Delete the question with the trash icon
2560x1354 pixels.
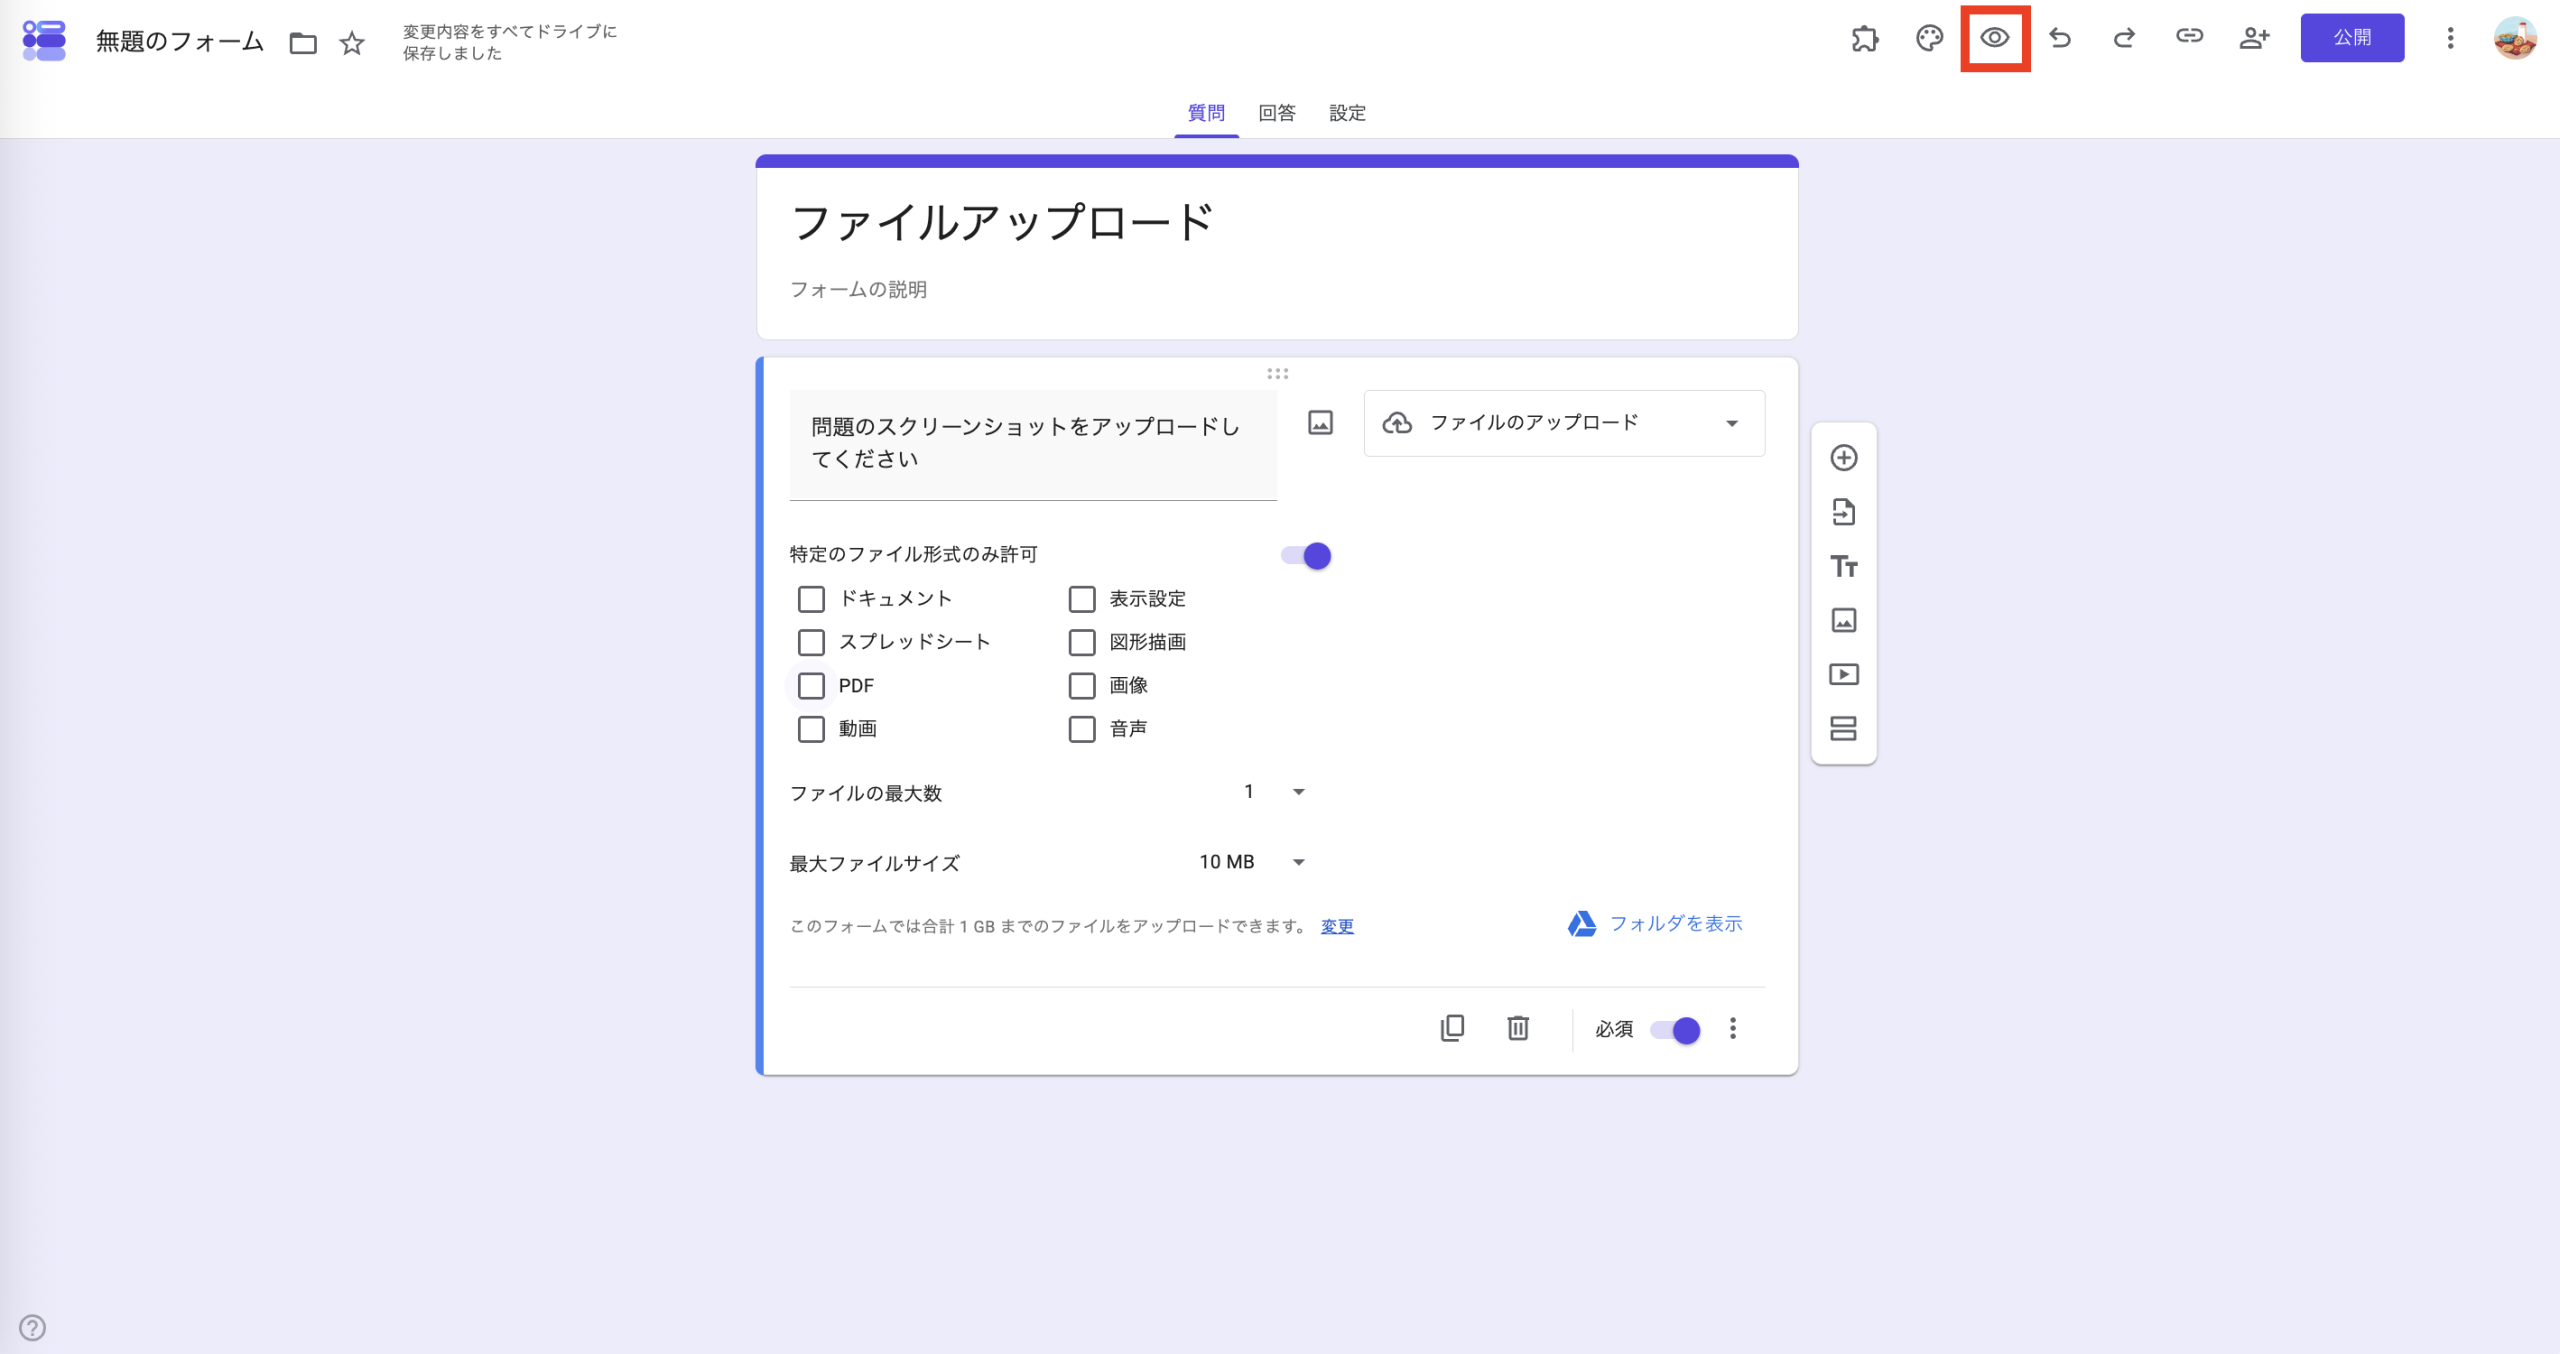point(1518,1028)
